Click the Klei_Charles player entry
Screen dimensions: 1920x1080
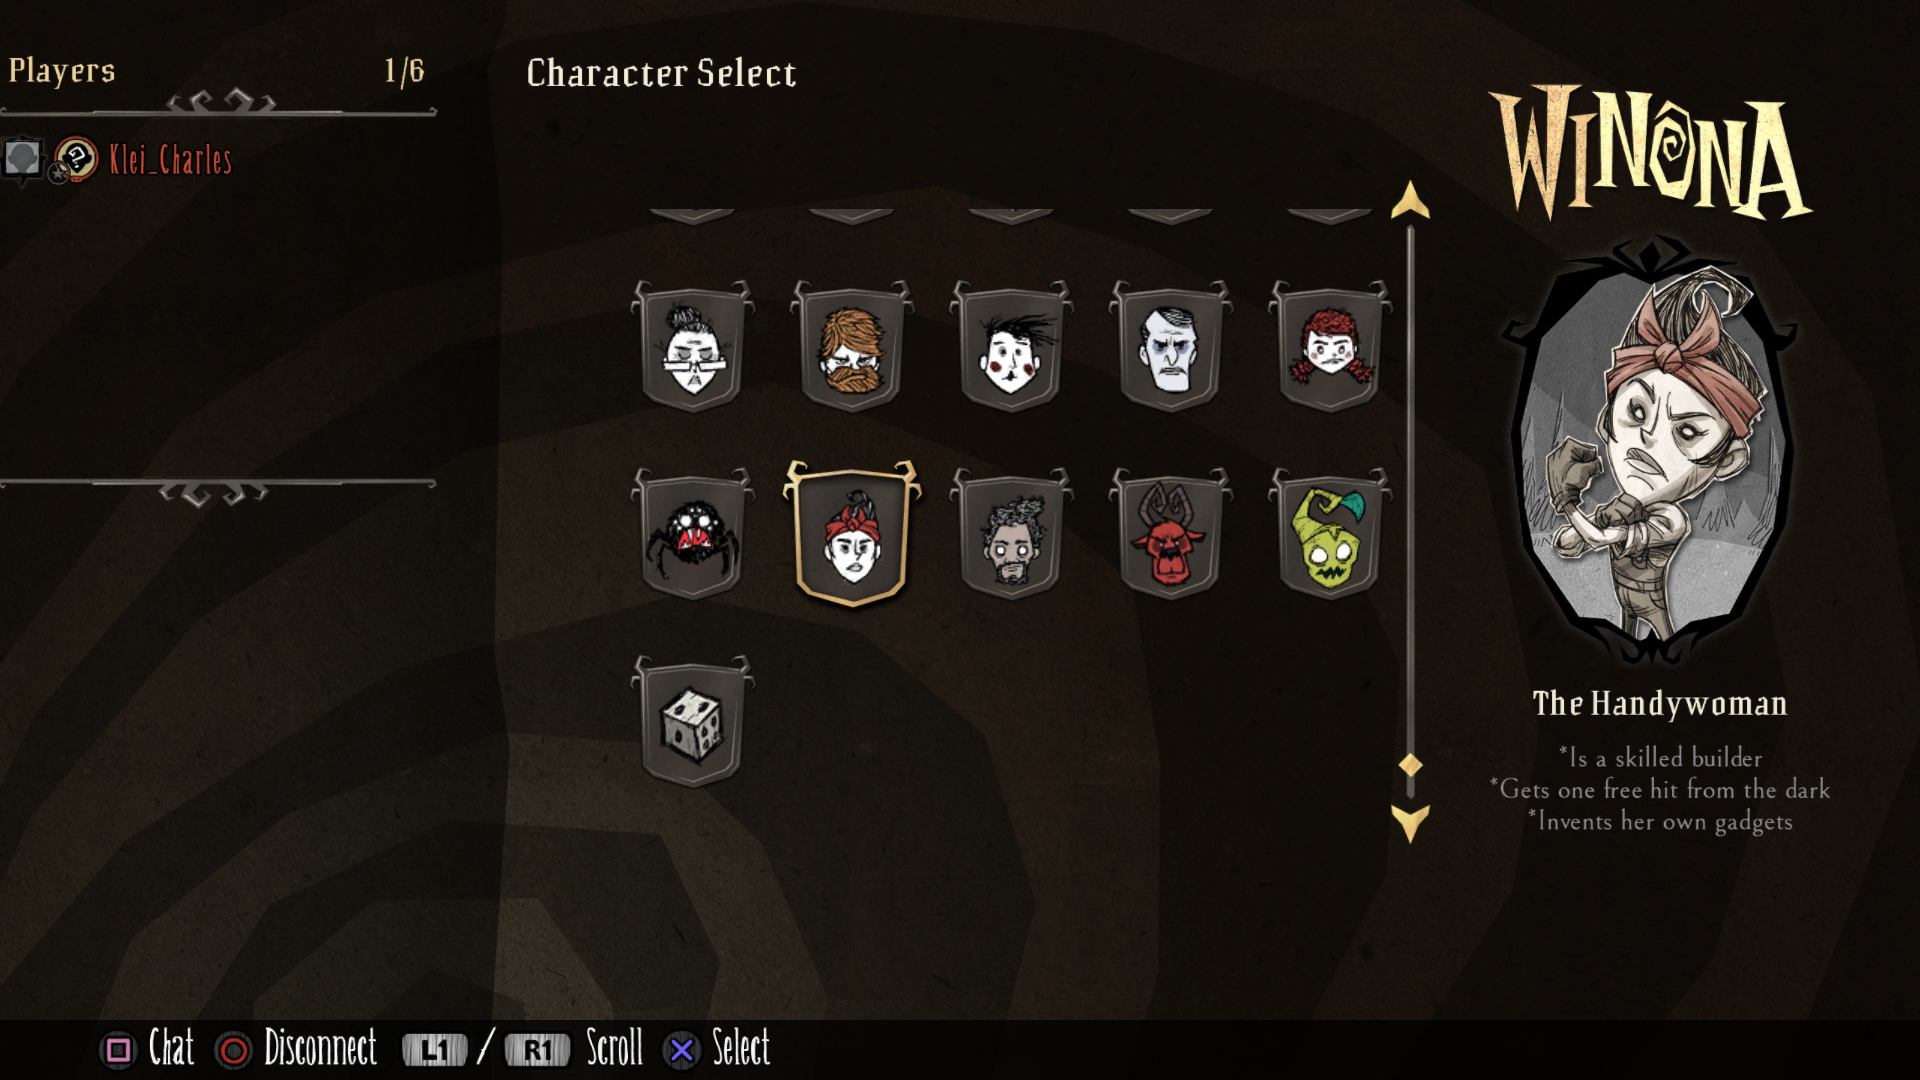tap(118, 159)
